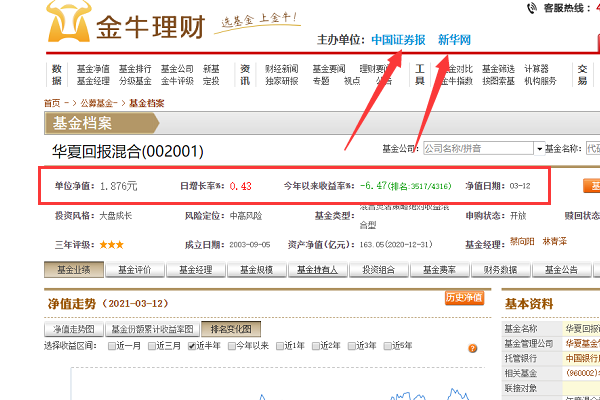This screenshot has height=400, width=600.
Task: Switch to the 投资组合 tab
Action: [379, 270]
